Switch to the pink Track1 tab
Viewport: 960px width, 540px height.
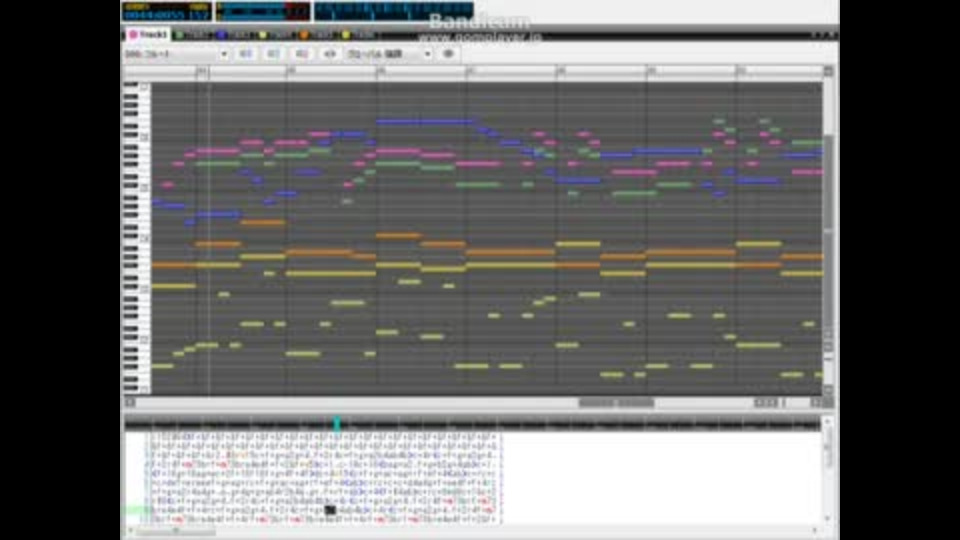coord(148,35)
